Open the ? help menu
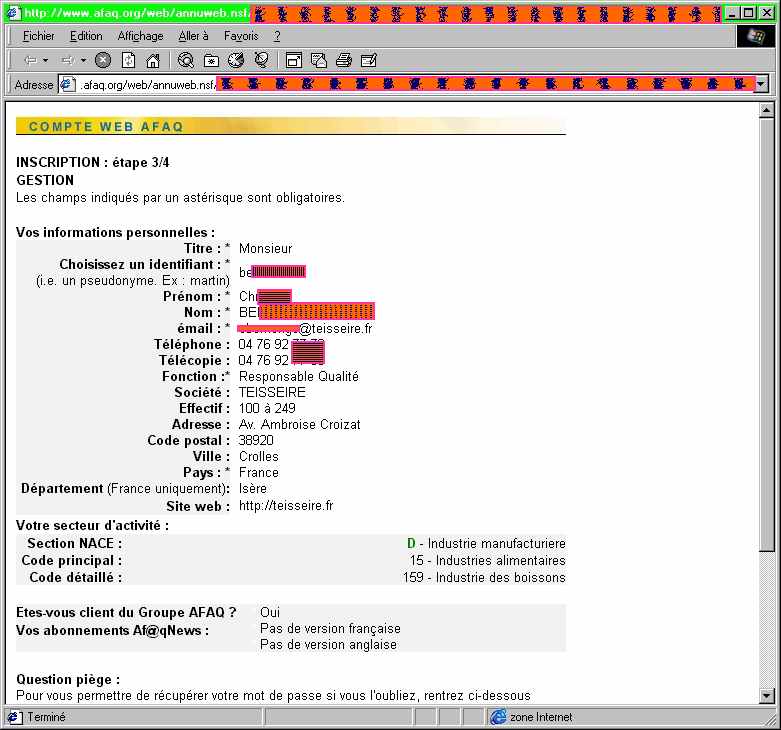This screenshot has width=781, height=730. [x=277, y=36]
